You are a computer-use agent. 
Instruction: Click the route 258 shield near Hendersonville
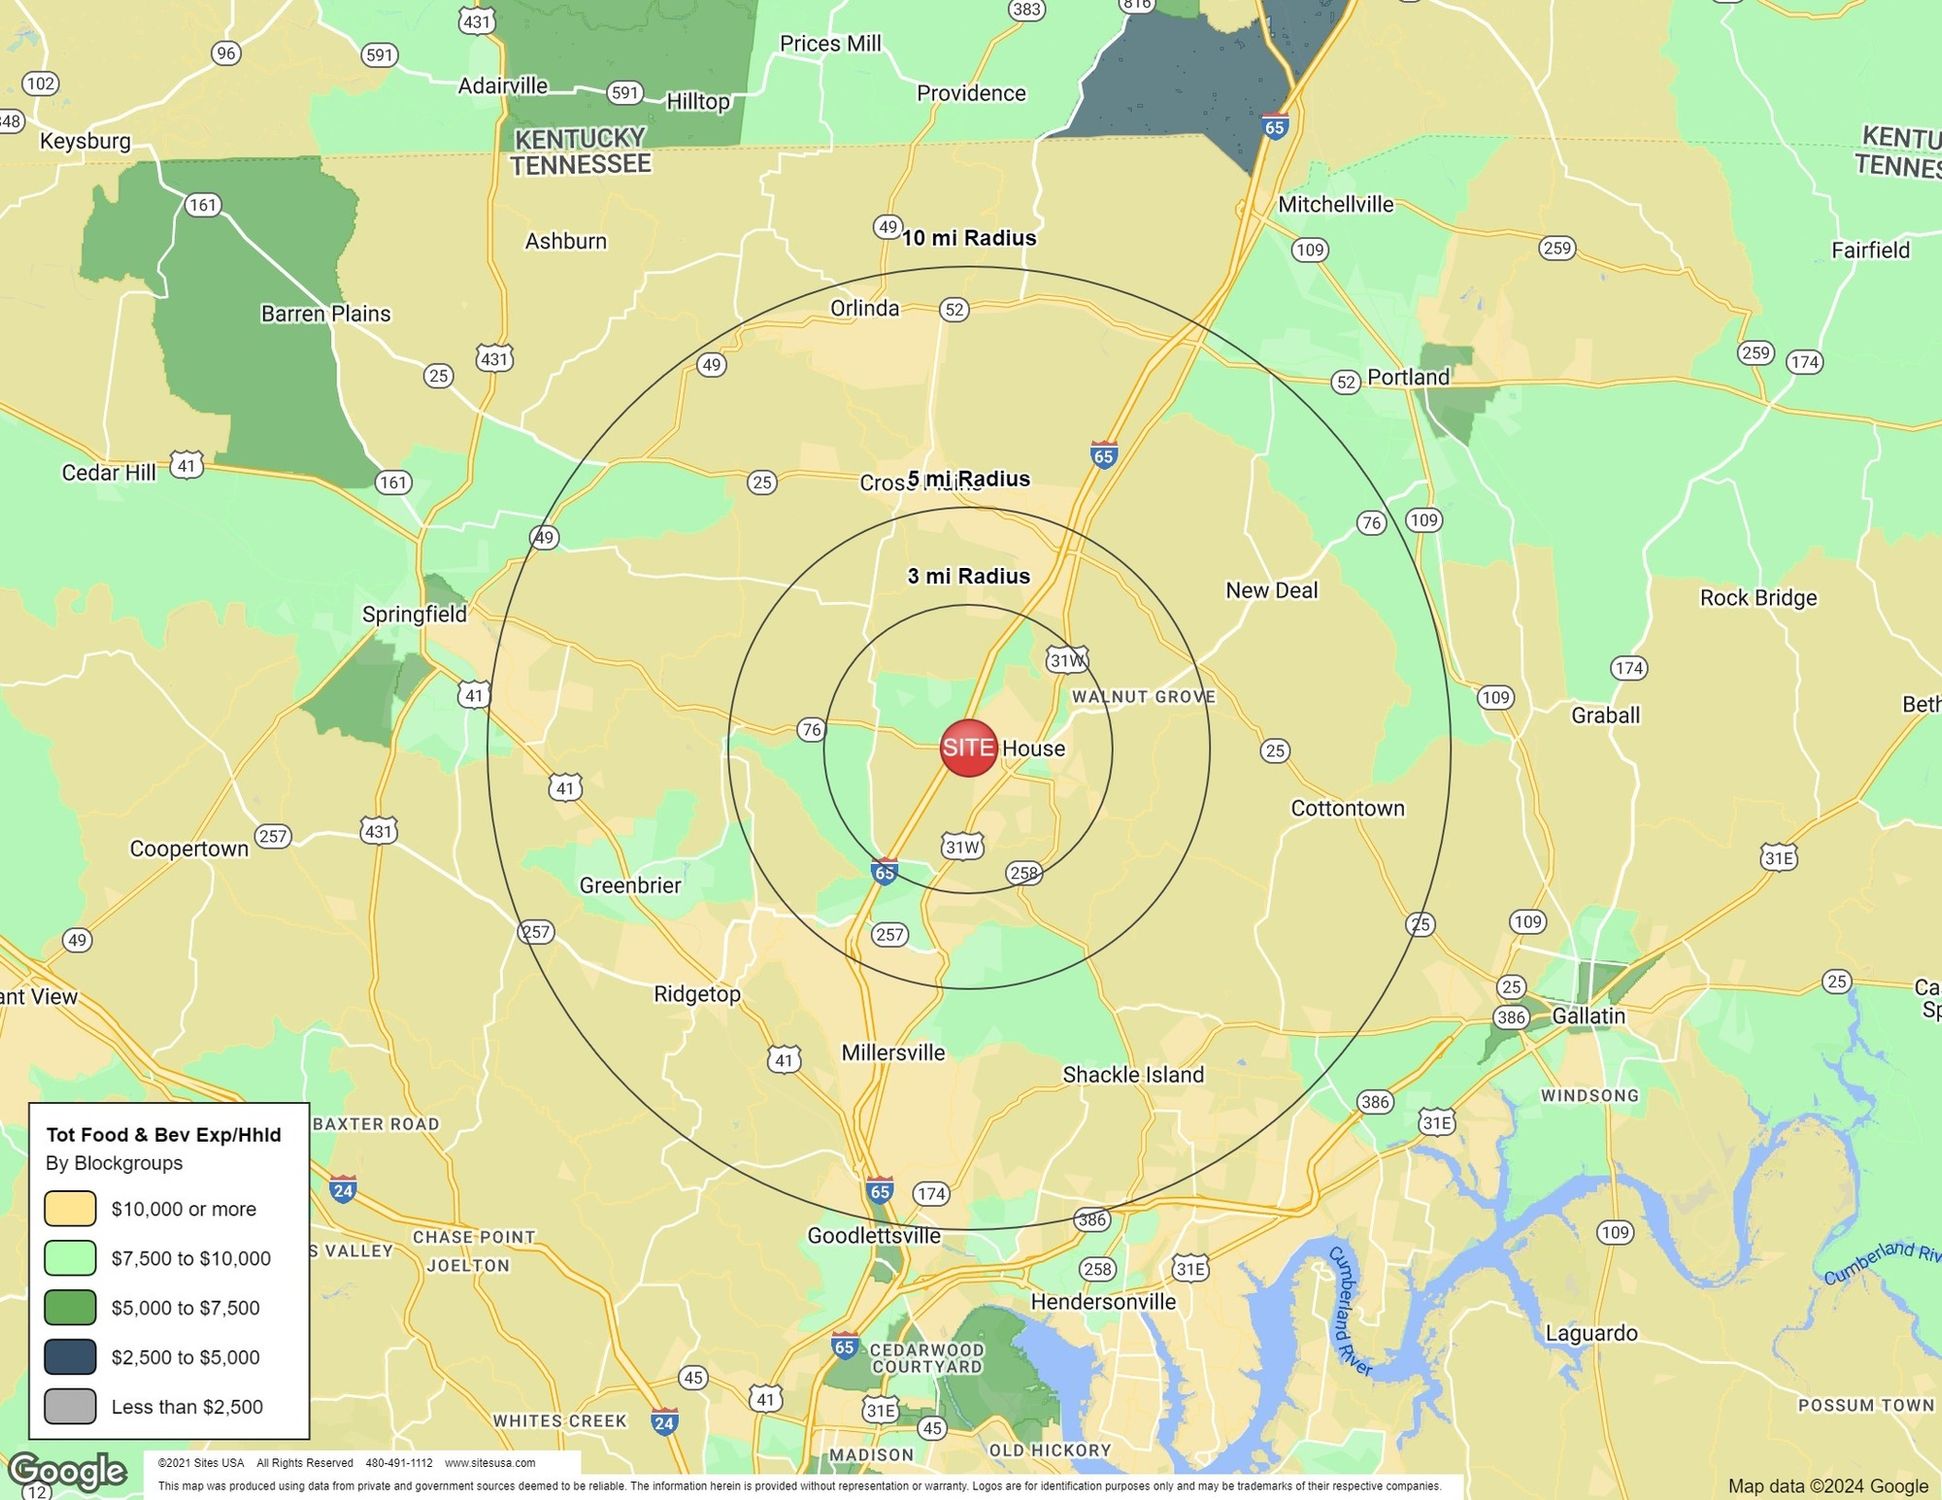pyautogui.click(x=1097, y=1269)
